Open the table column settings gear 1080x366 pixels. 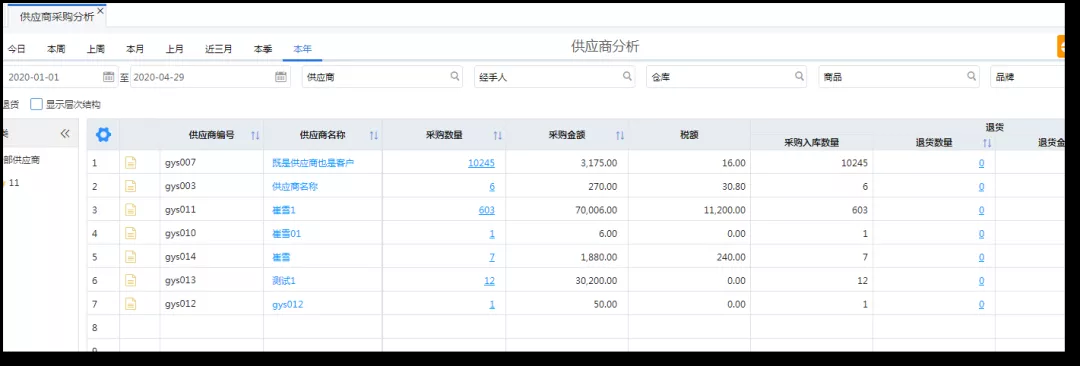[x=103, y=135]
